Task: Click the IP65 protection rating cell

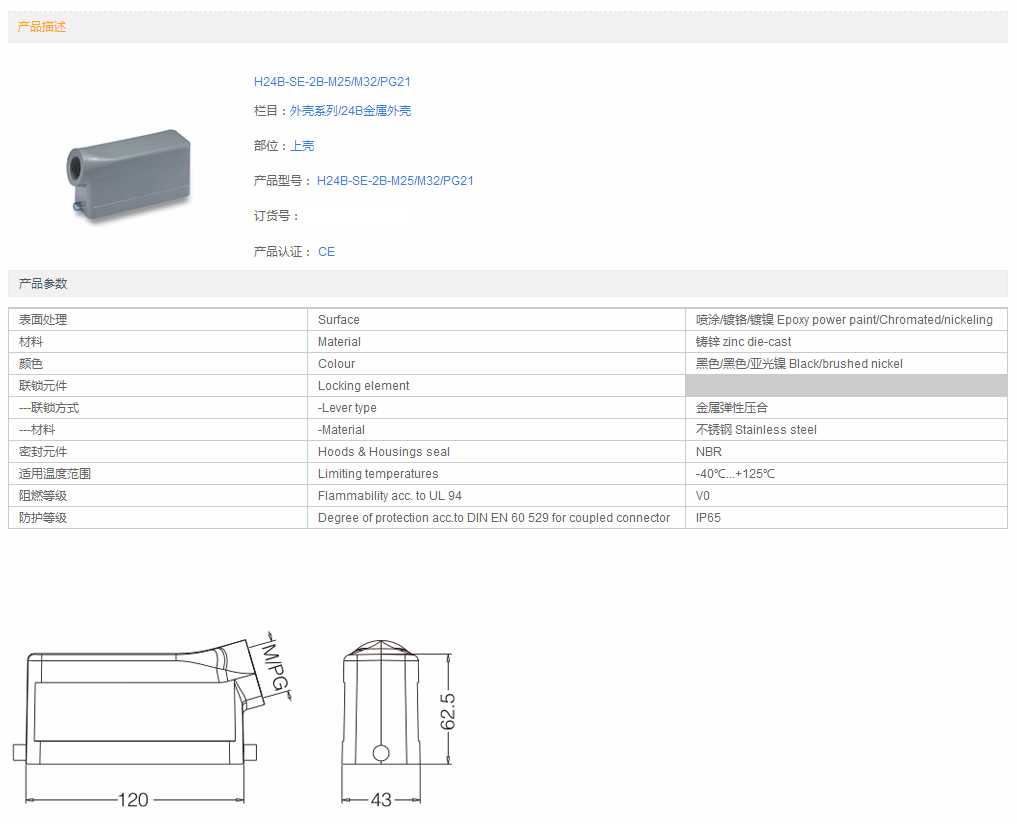Action: [x=708, y=518]
